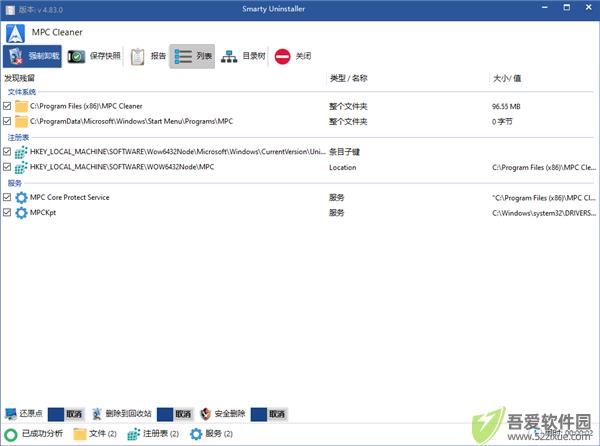The width and height of the screenshot is (600, 446).
Task: Click 注册表 (2) in the status bar
Action: tap(153, 434)
